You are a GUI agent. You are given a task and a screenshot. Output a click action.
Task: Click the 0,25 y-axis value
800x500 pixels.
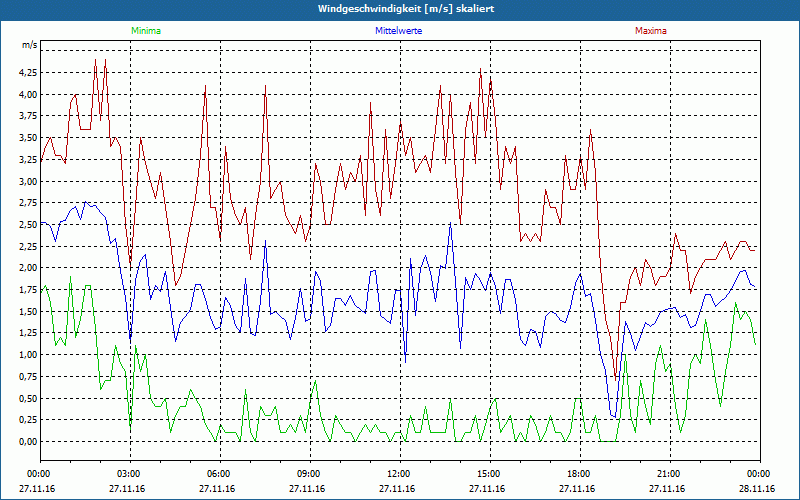(x=29, y=420)
